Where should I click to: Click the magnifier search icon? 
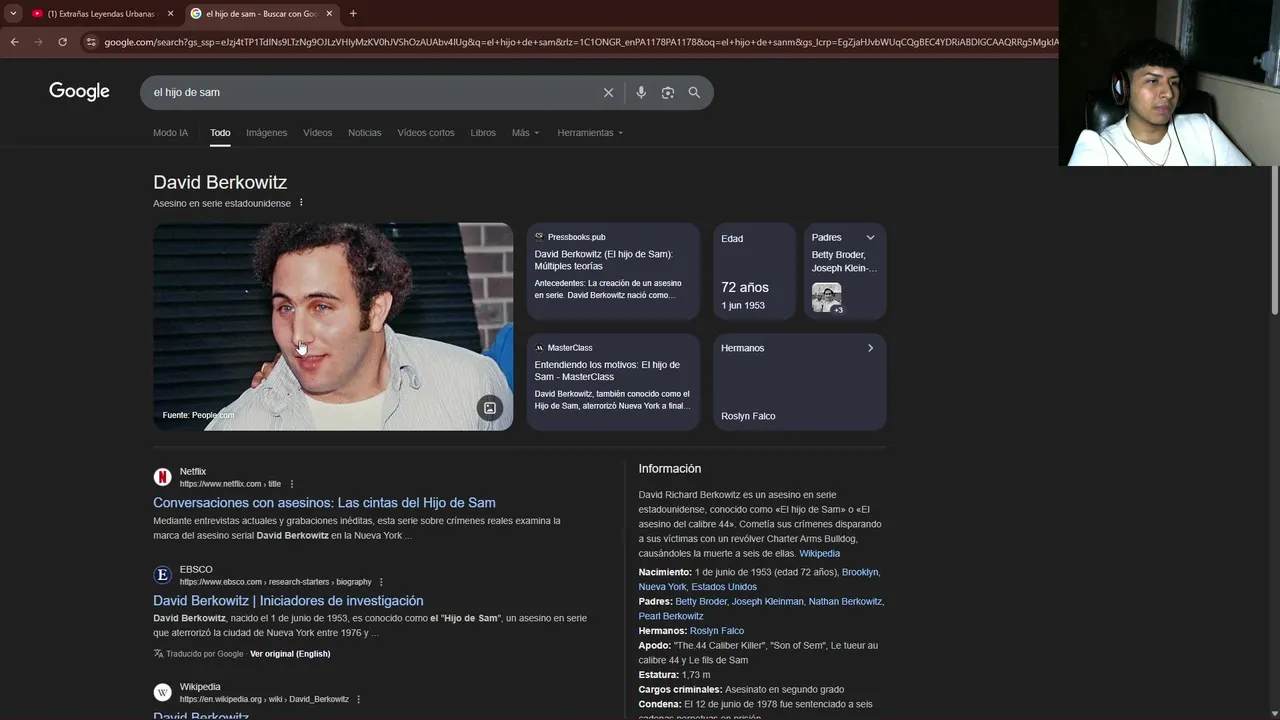click(x=694, y=92)
